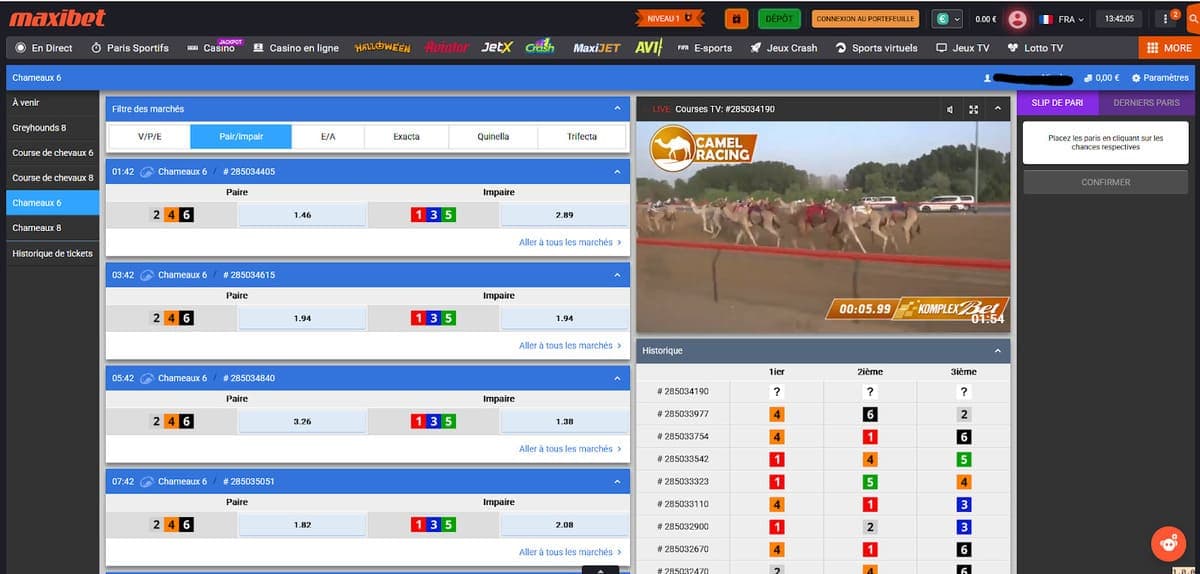
Task: Open the Casino en ligne menu
Action: click(x=296, y=48)
